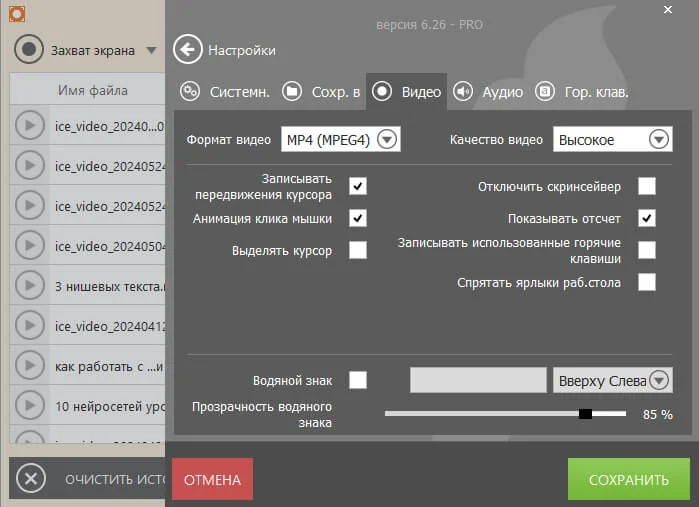699x507 pixels.
Task: Open the Качество видео Высокое dropdown
Action: [x=613, y=140]
